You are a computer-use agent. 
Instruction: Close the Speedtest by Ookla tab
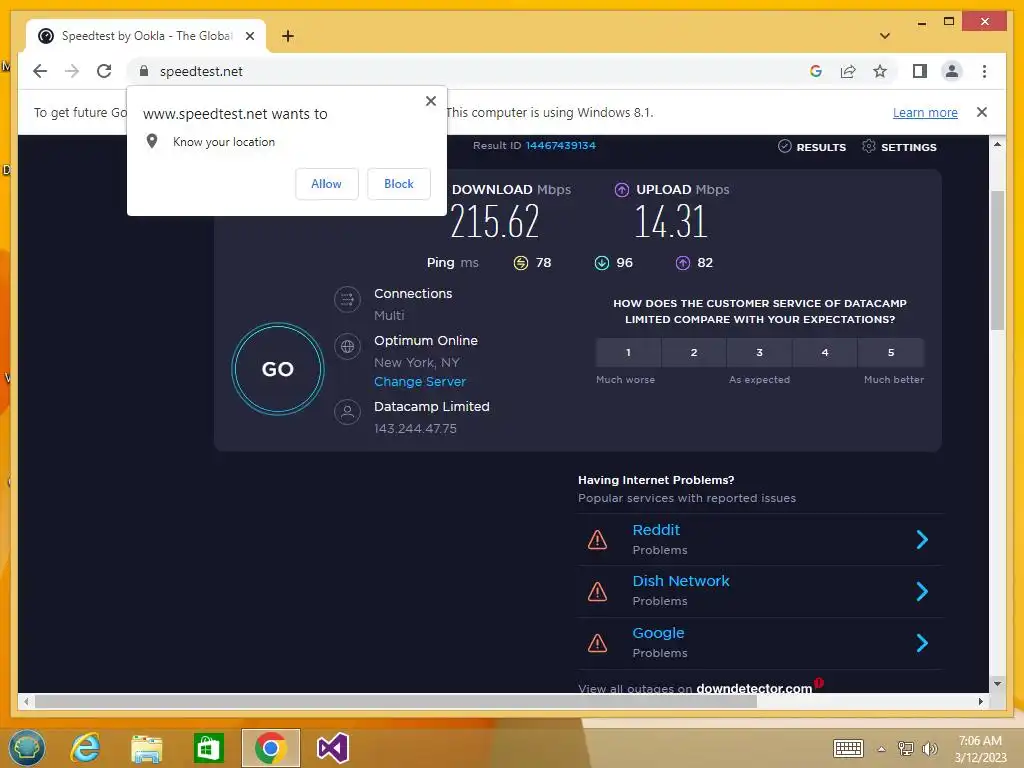[249, 36]
